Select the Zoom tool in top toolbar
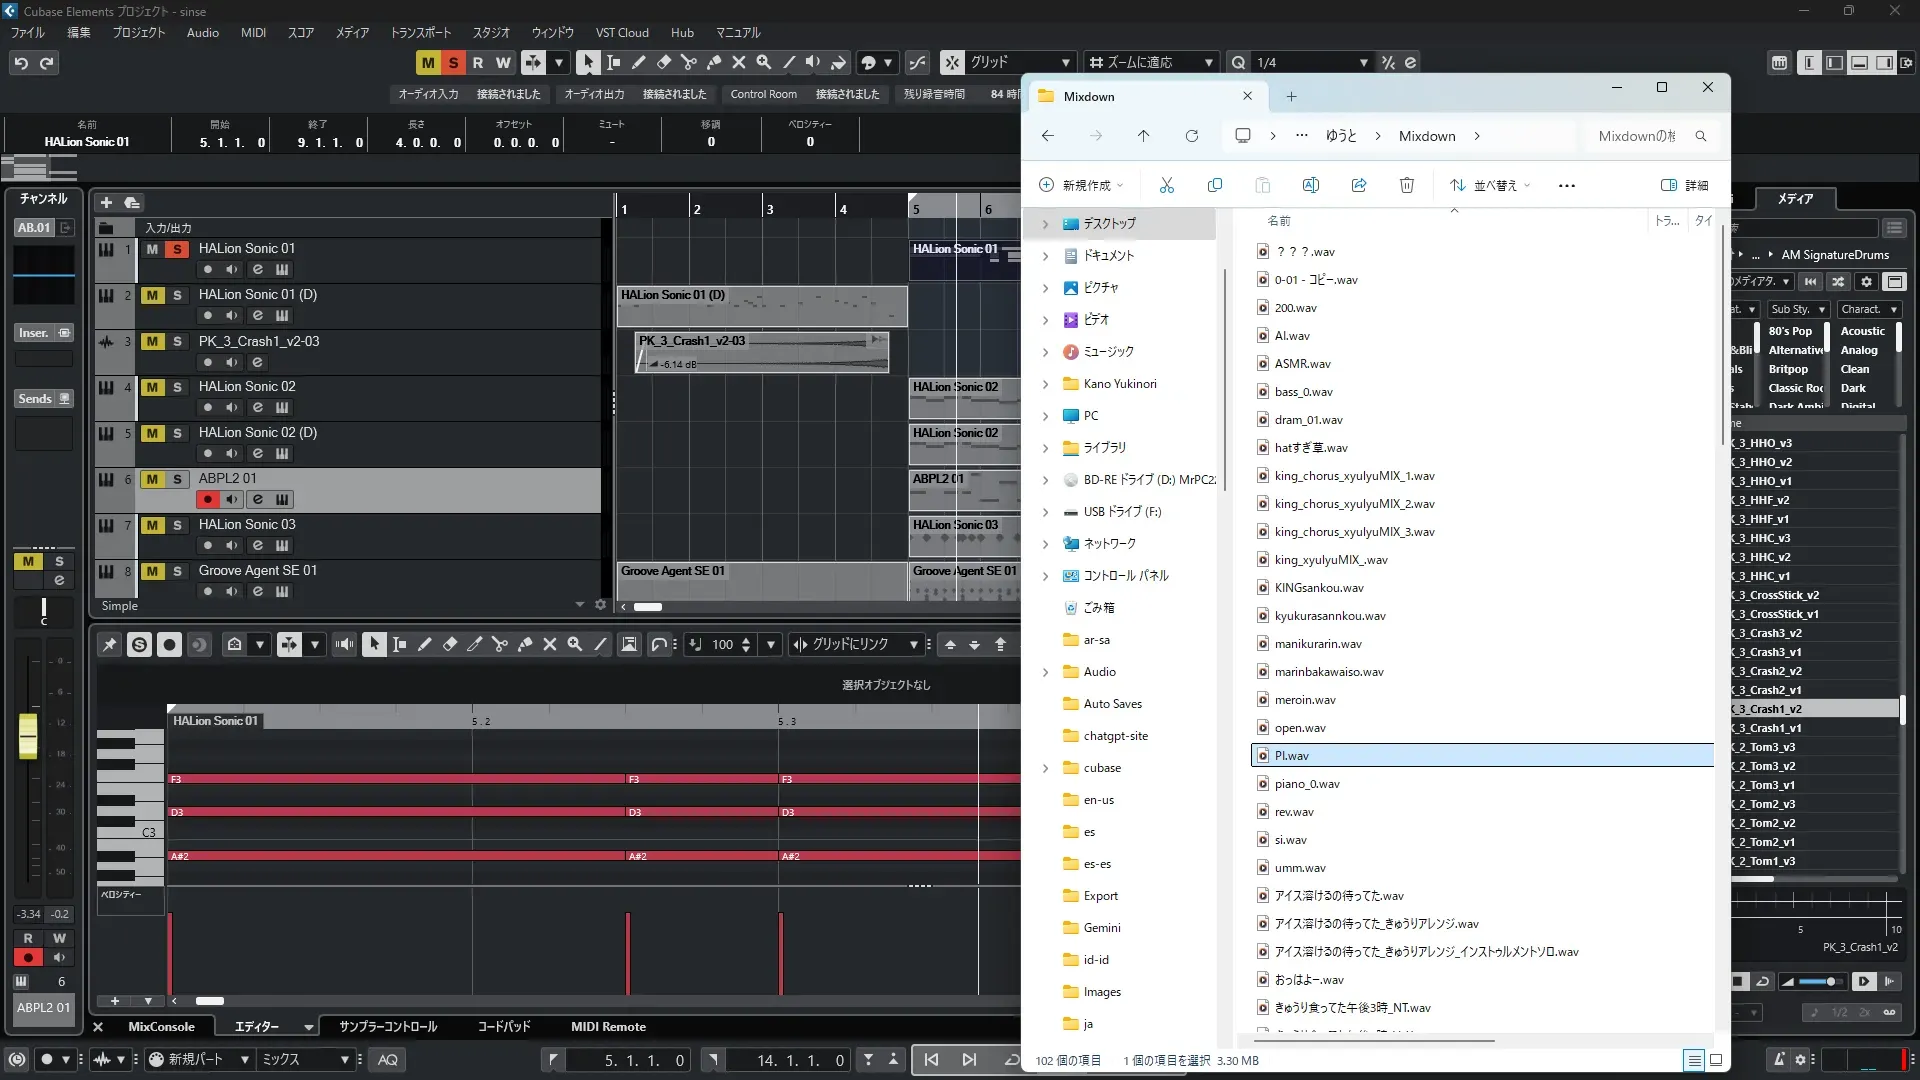Screen dimensions: 1920x1080 [764, 62]
